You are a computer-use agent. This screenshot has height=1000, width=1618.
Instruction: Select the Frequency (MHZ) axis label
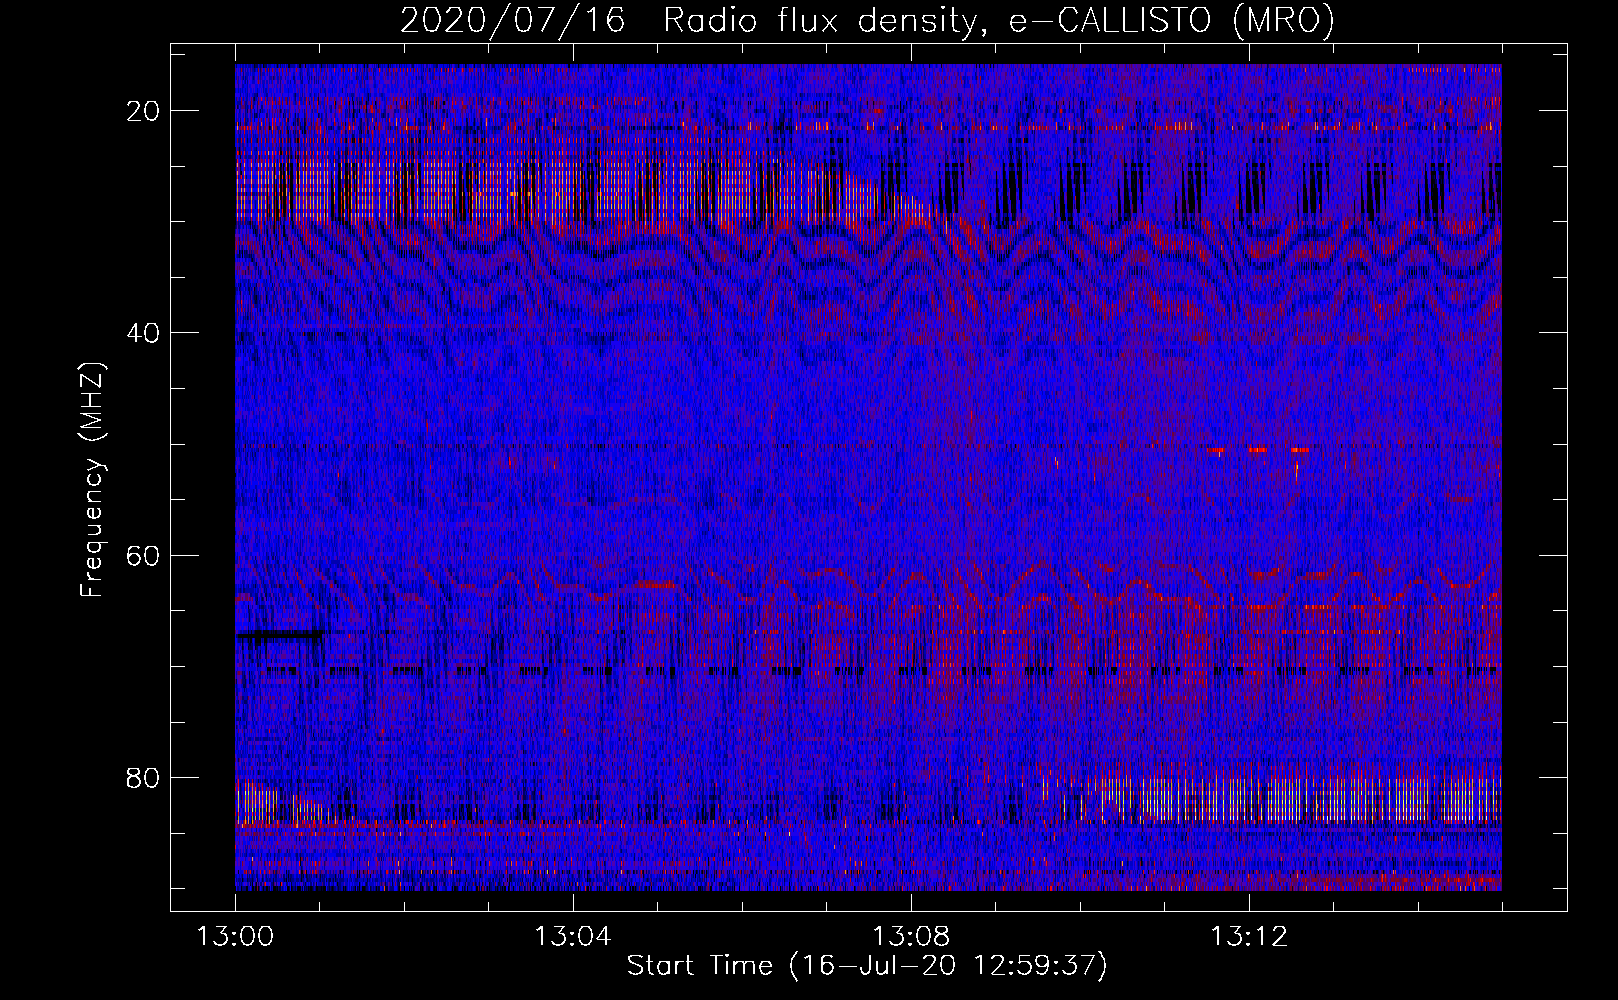92,480
